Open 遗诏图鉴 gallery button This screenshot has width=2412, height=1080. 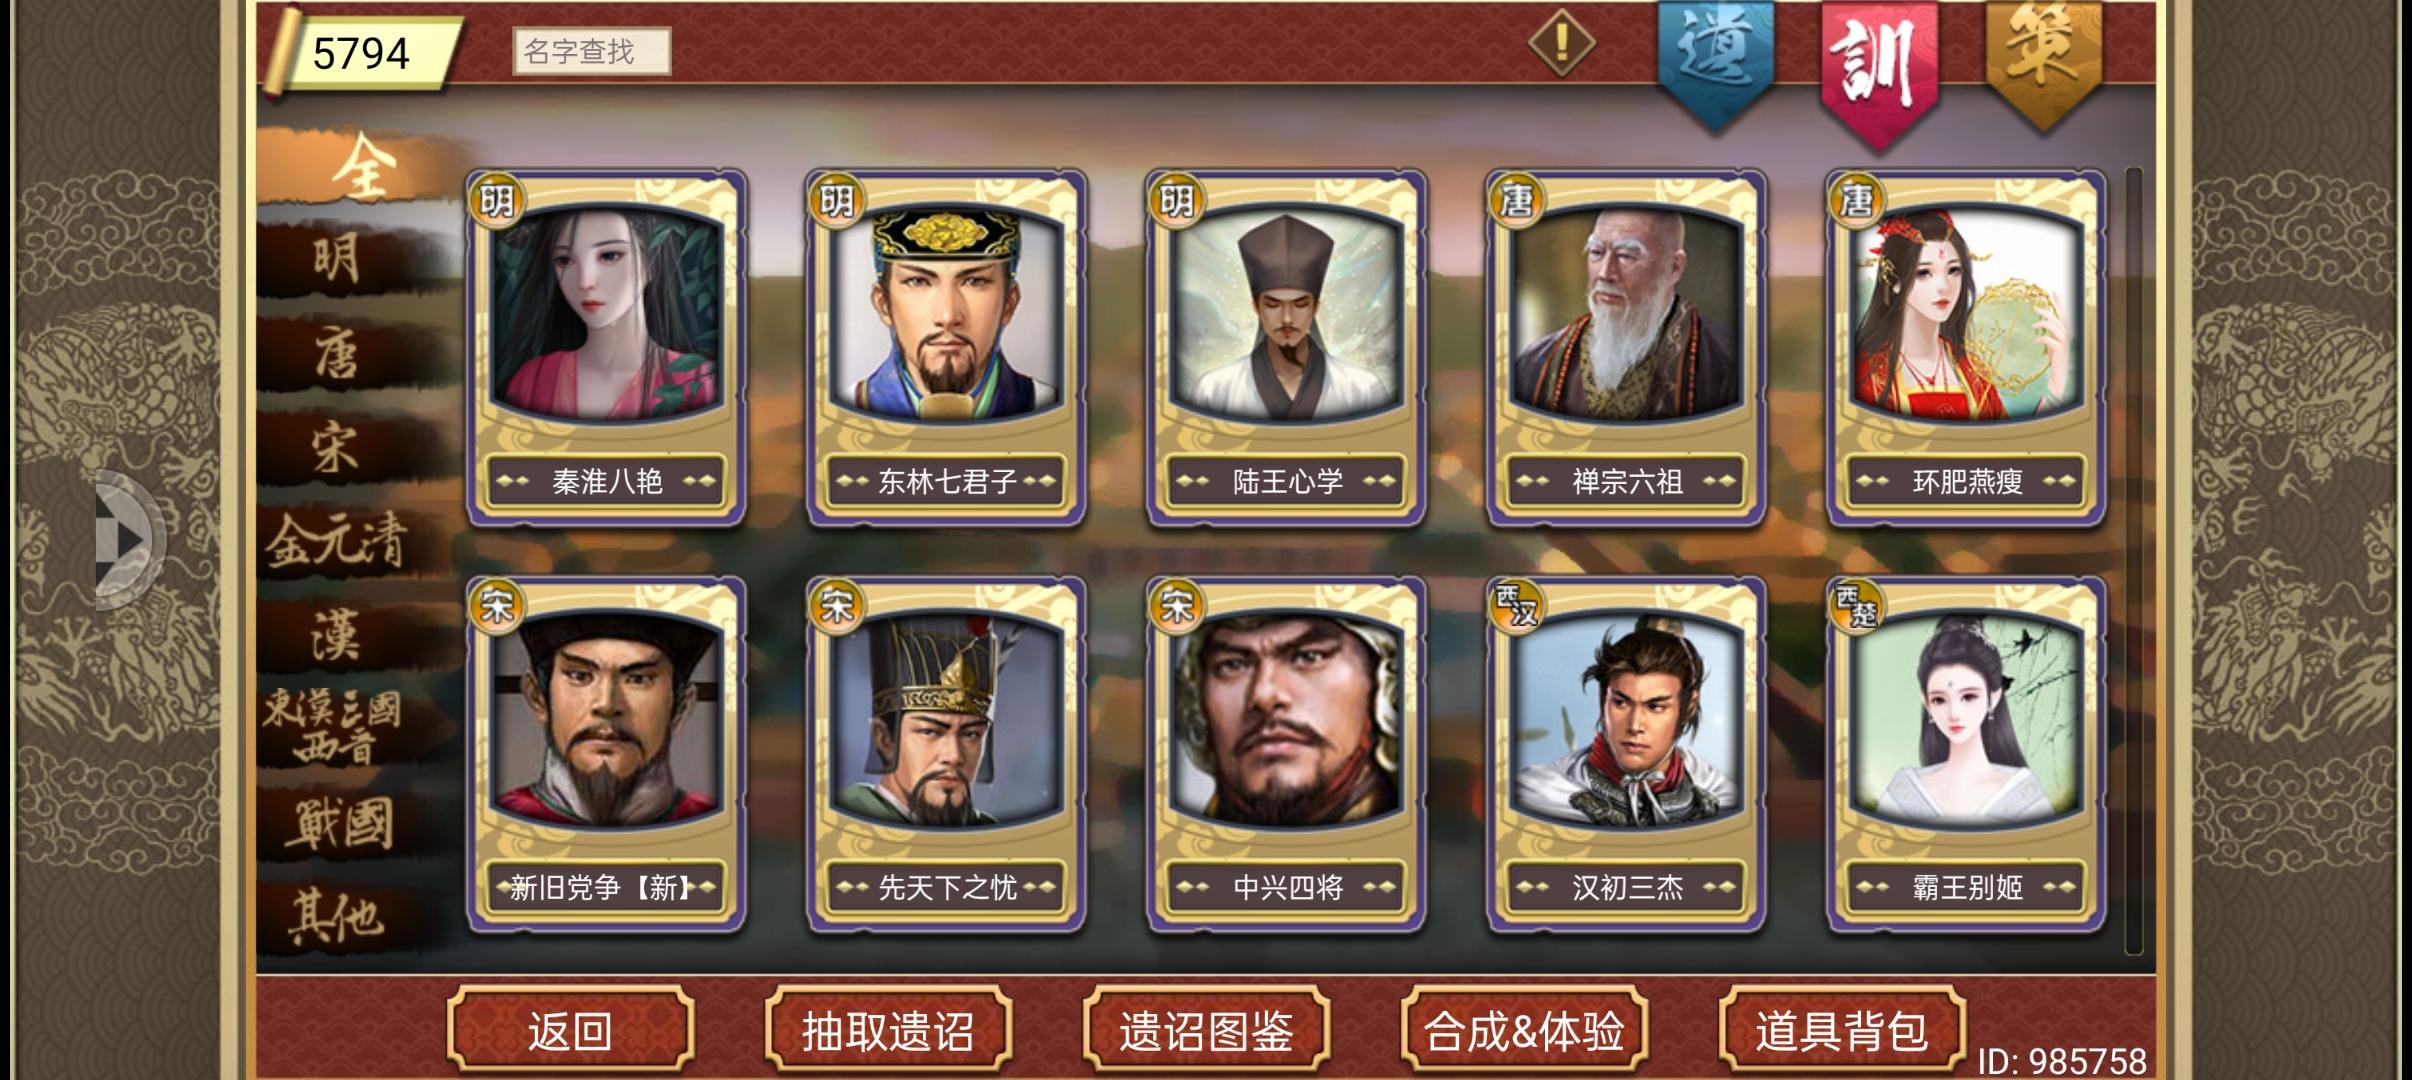pos(1206,1031)
